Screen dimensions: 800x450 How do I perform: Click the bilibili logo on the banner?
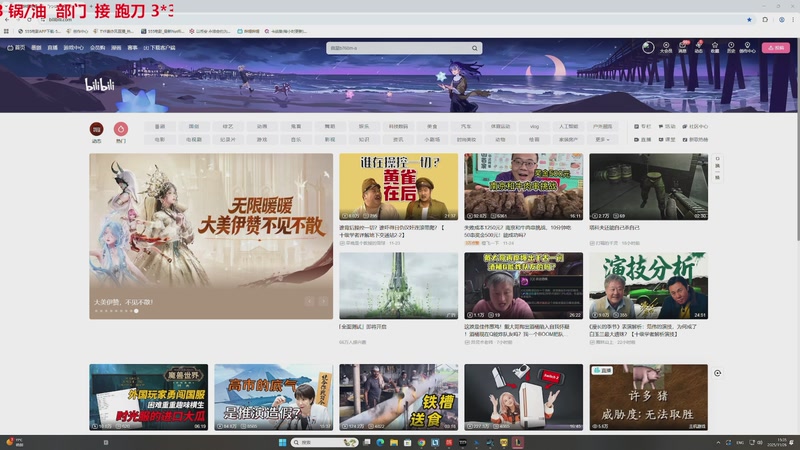point(99,85)
